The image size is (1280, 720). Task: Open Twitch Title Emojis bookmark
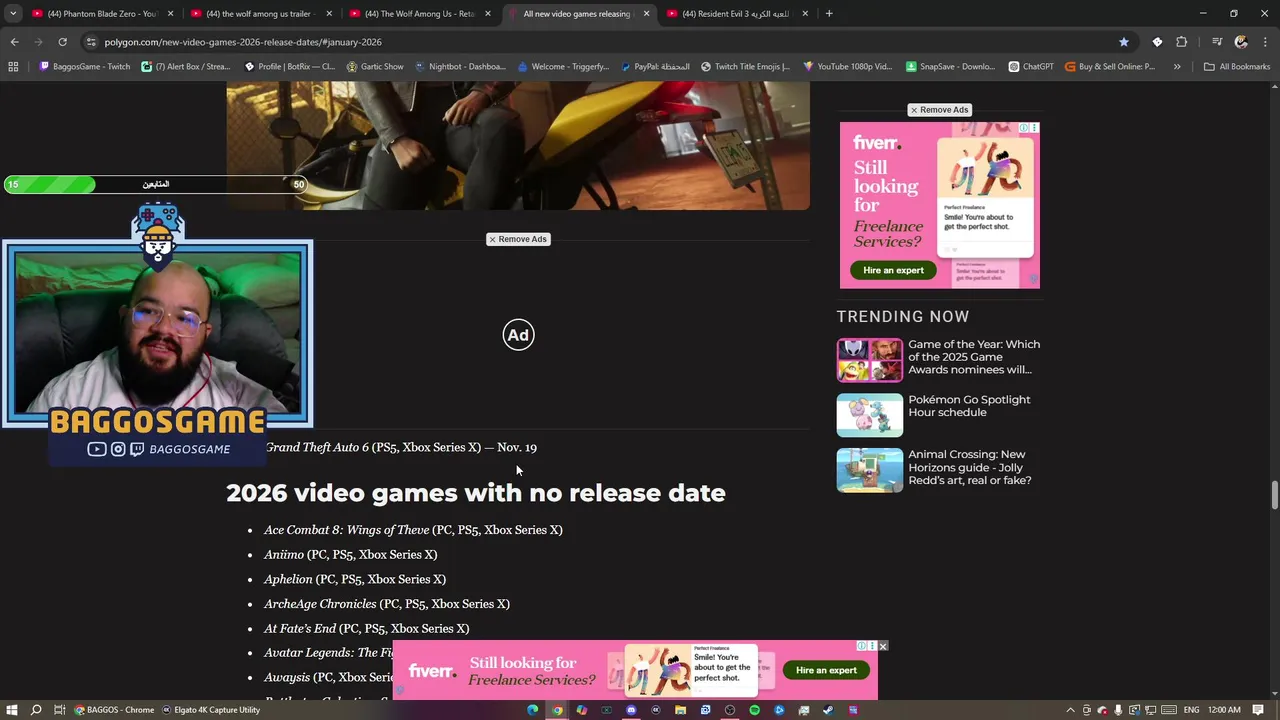[745, 67]
